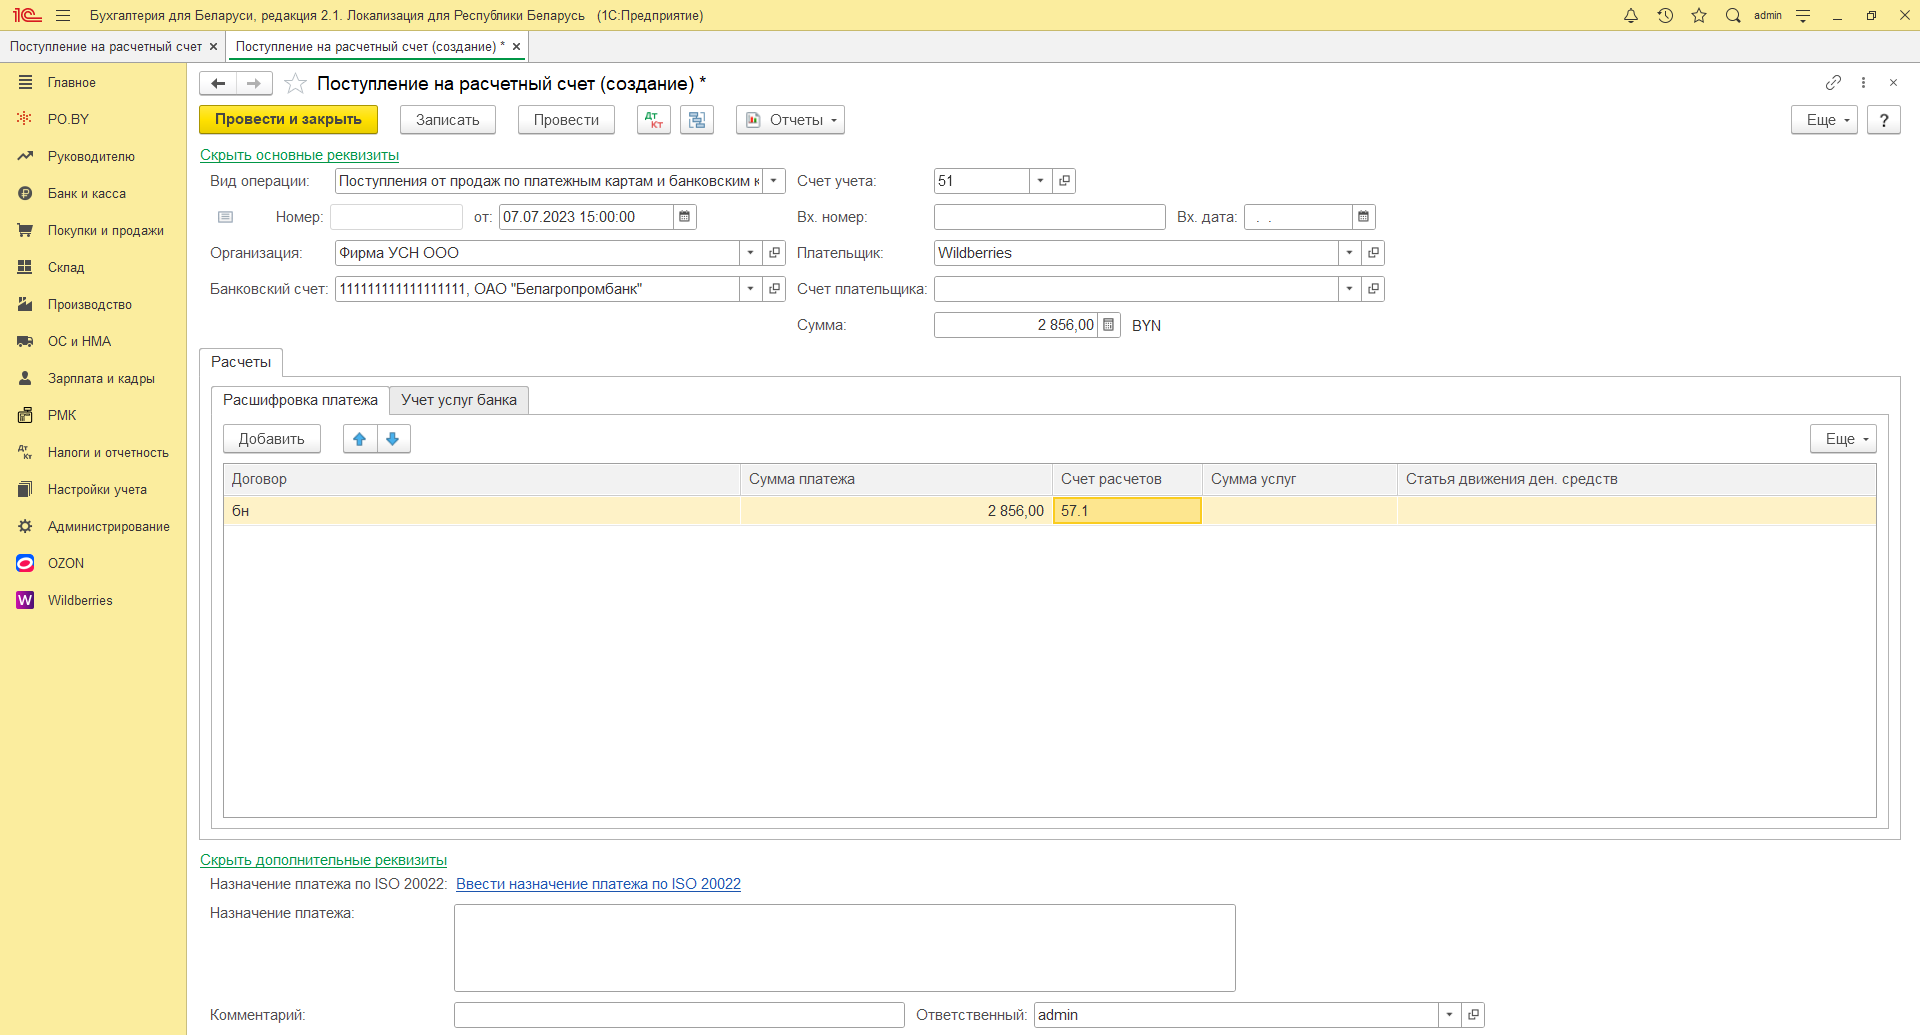The height and width of the screenshot is (1035, 1920).
Task: Open form kebab menu three dots
Action: 1863,82
